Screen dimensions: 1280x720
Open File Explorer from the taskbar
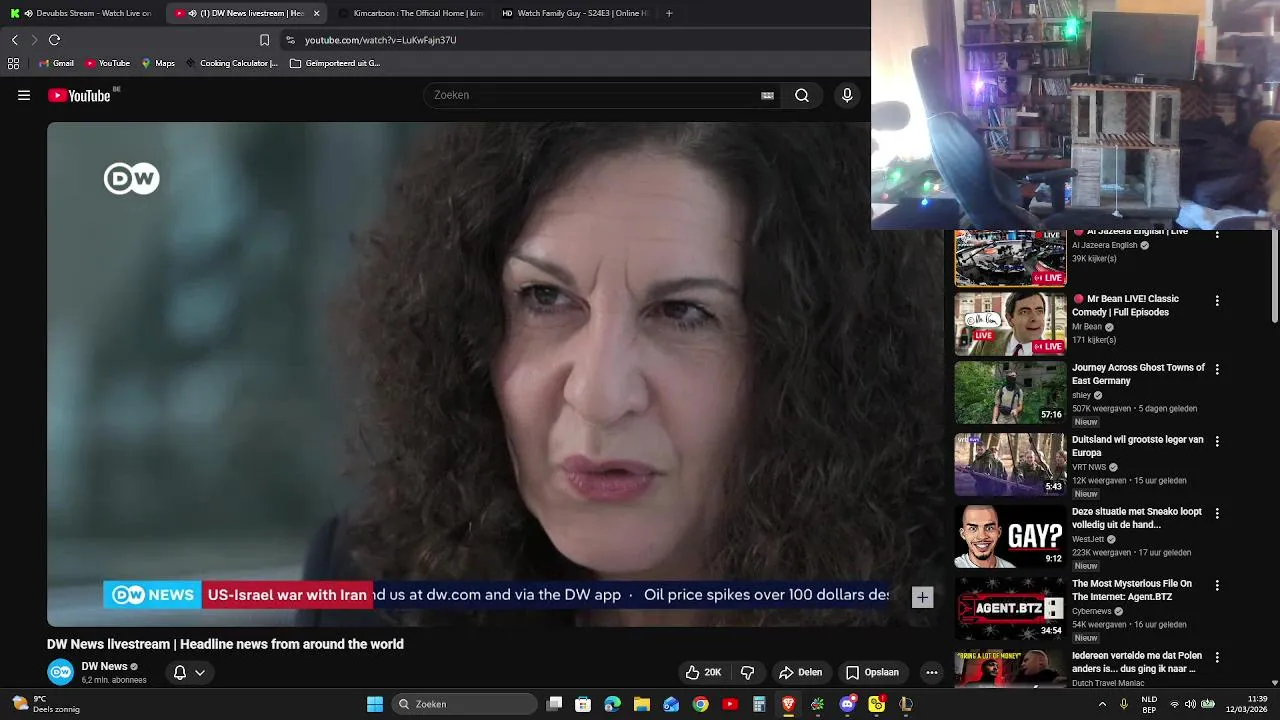tap(642, 704)
